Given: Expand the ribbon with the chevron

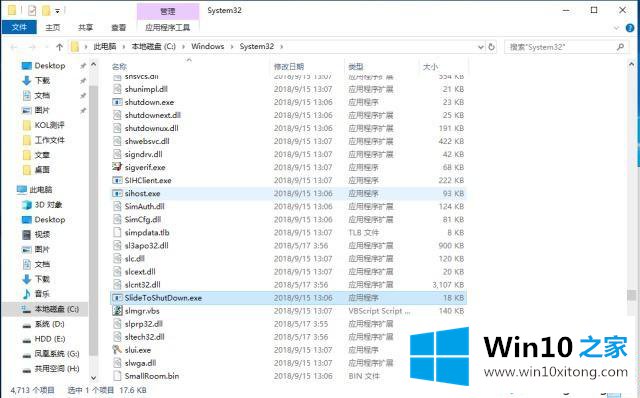Looking at the screenshot, I should (616, 28).
